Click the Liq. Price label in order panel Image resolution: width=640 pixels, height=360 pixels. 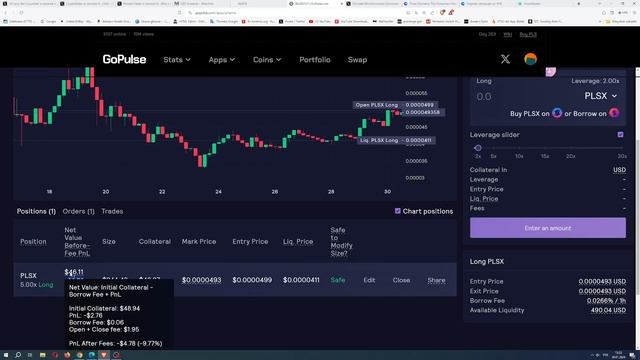(x=484, y=199)
